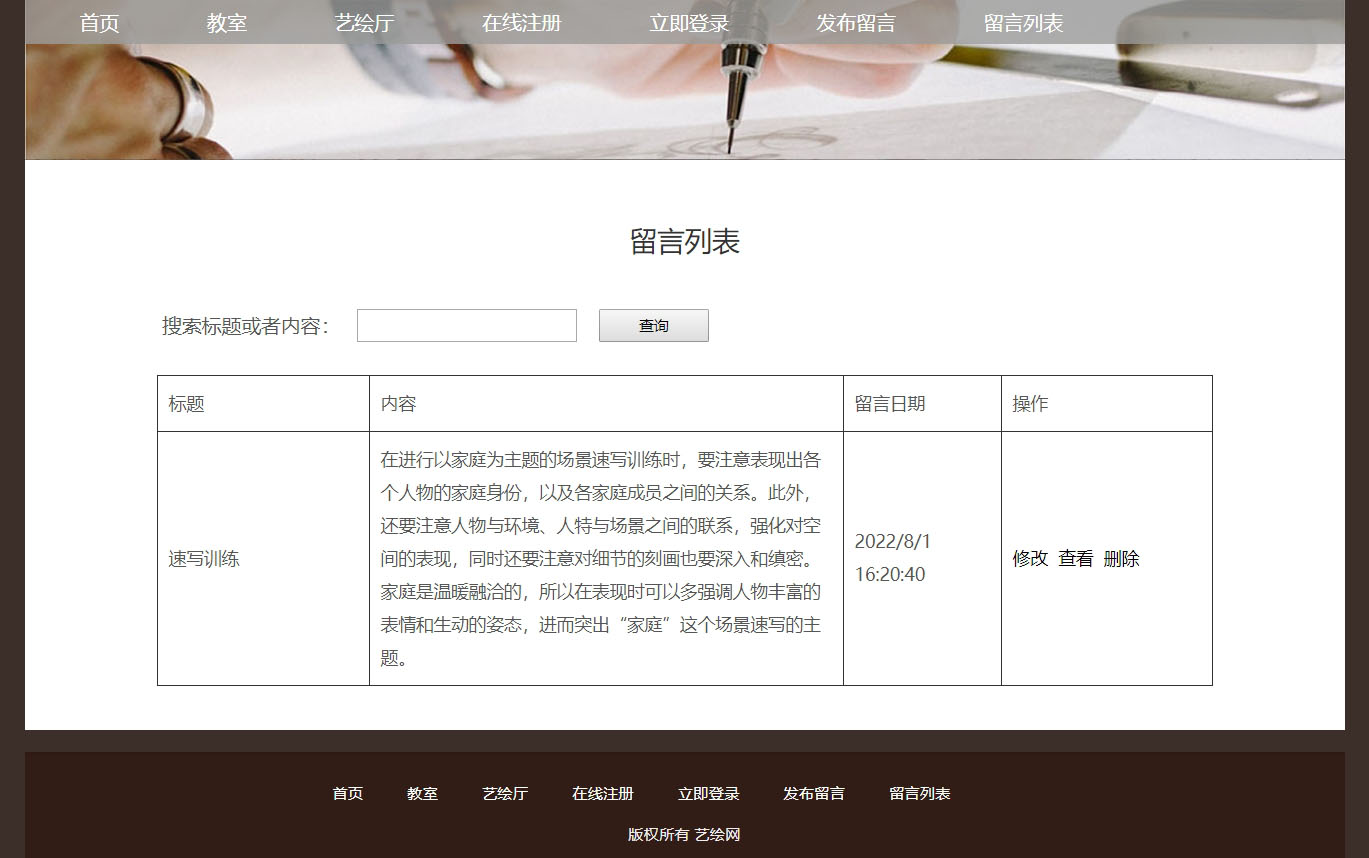1369x858 pixels.
Task: Open 教室 link in the footer
Action: 423,794
